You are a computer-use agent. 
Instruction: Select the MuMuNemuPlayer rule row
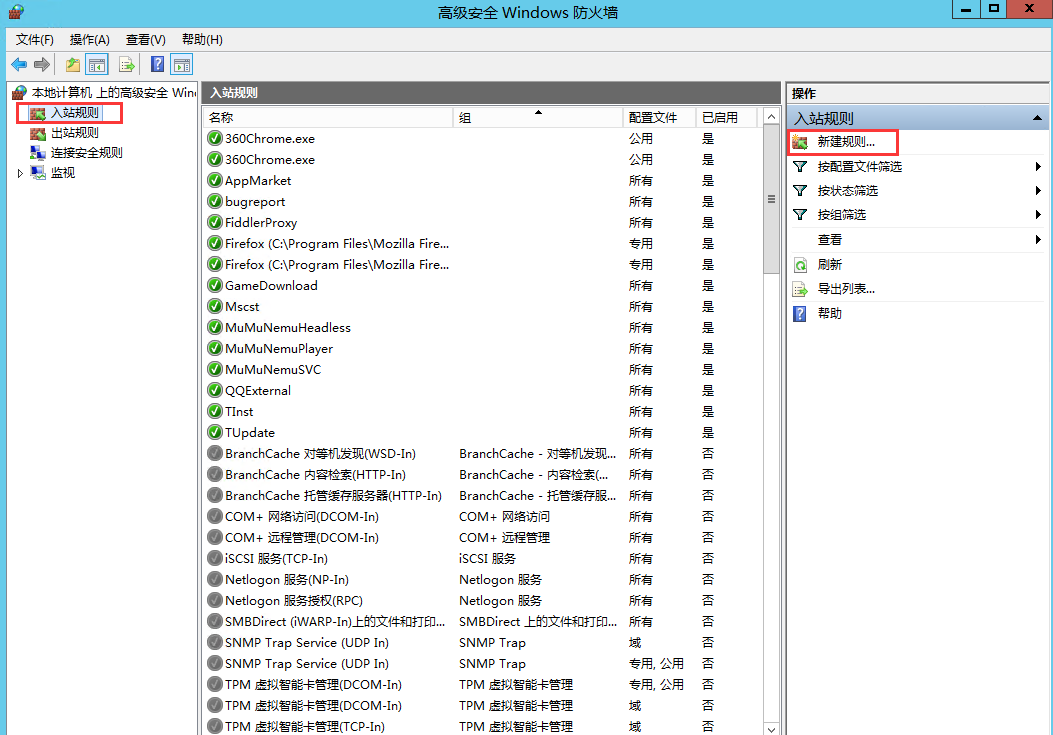click(x=482, y=349)
